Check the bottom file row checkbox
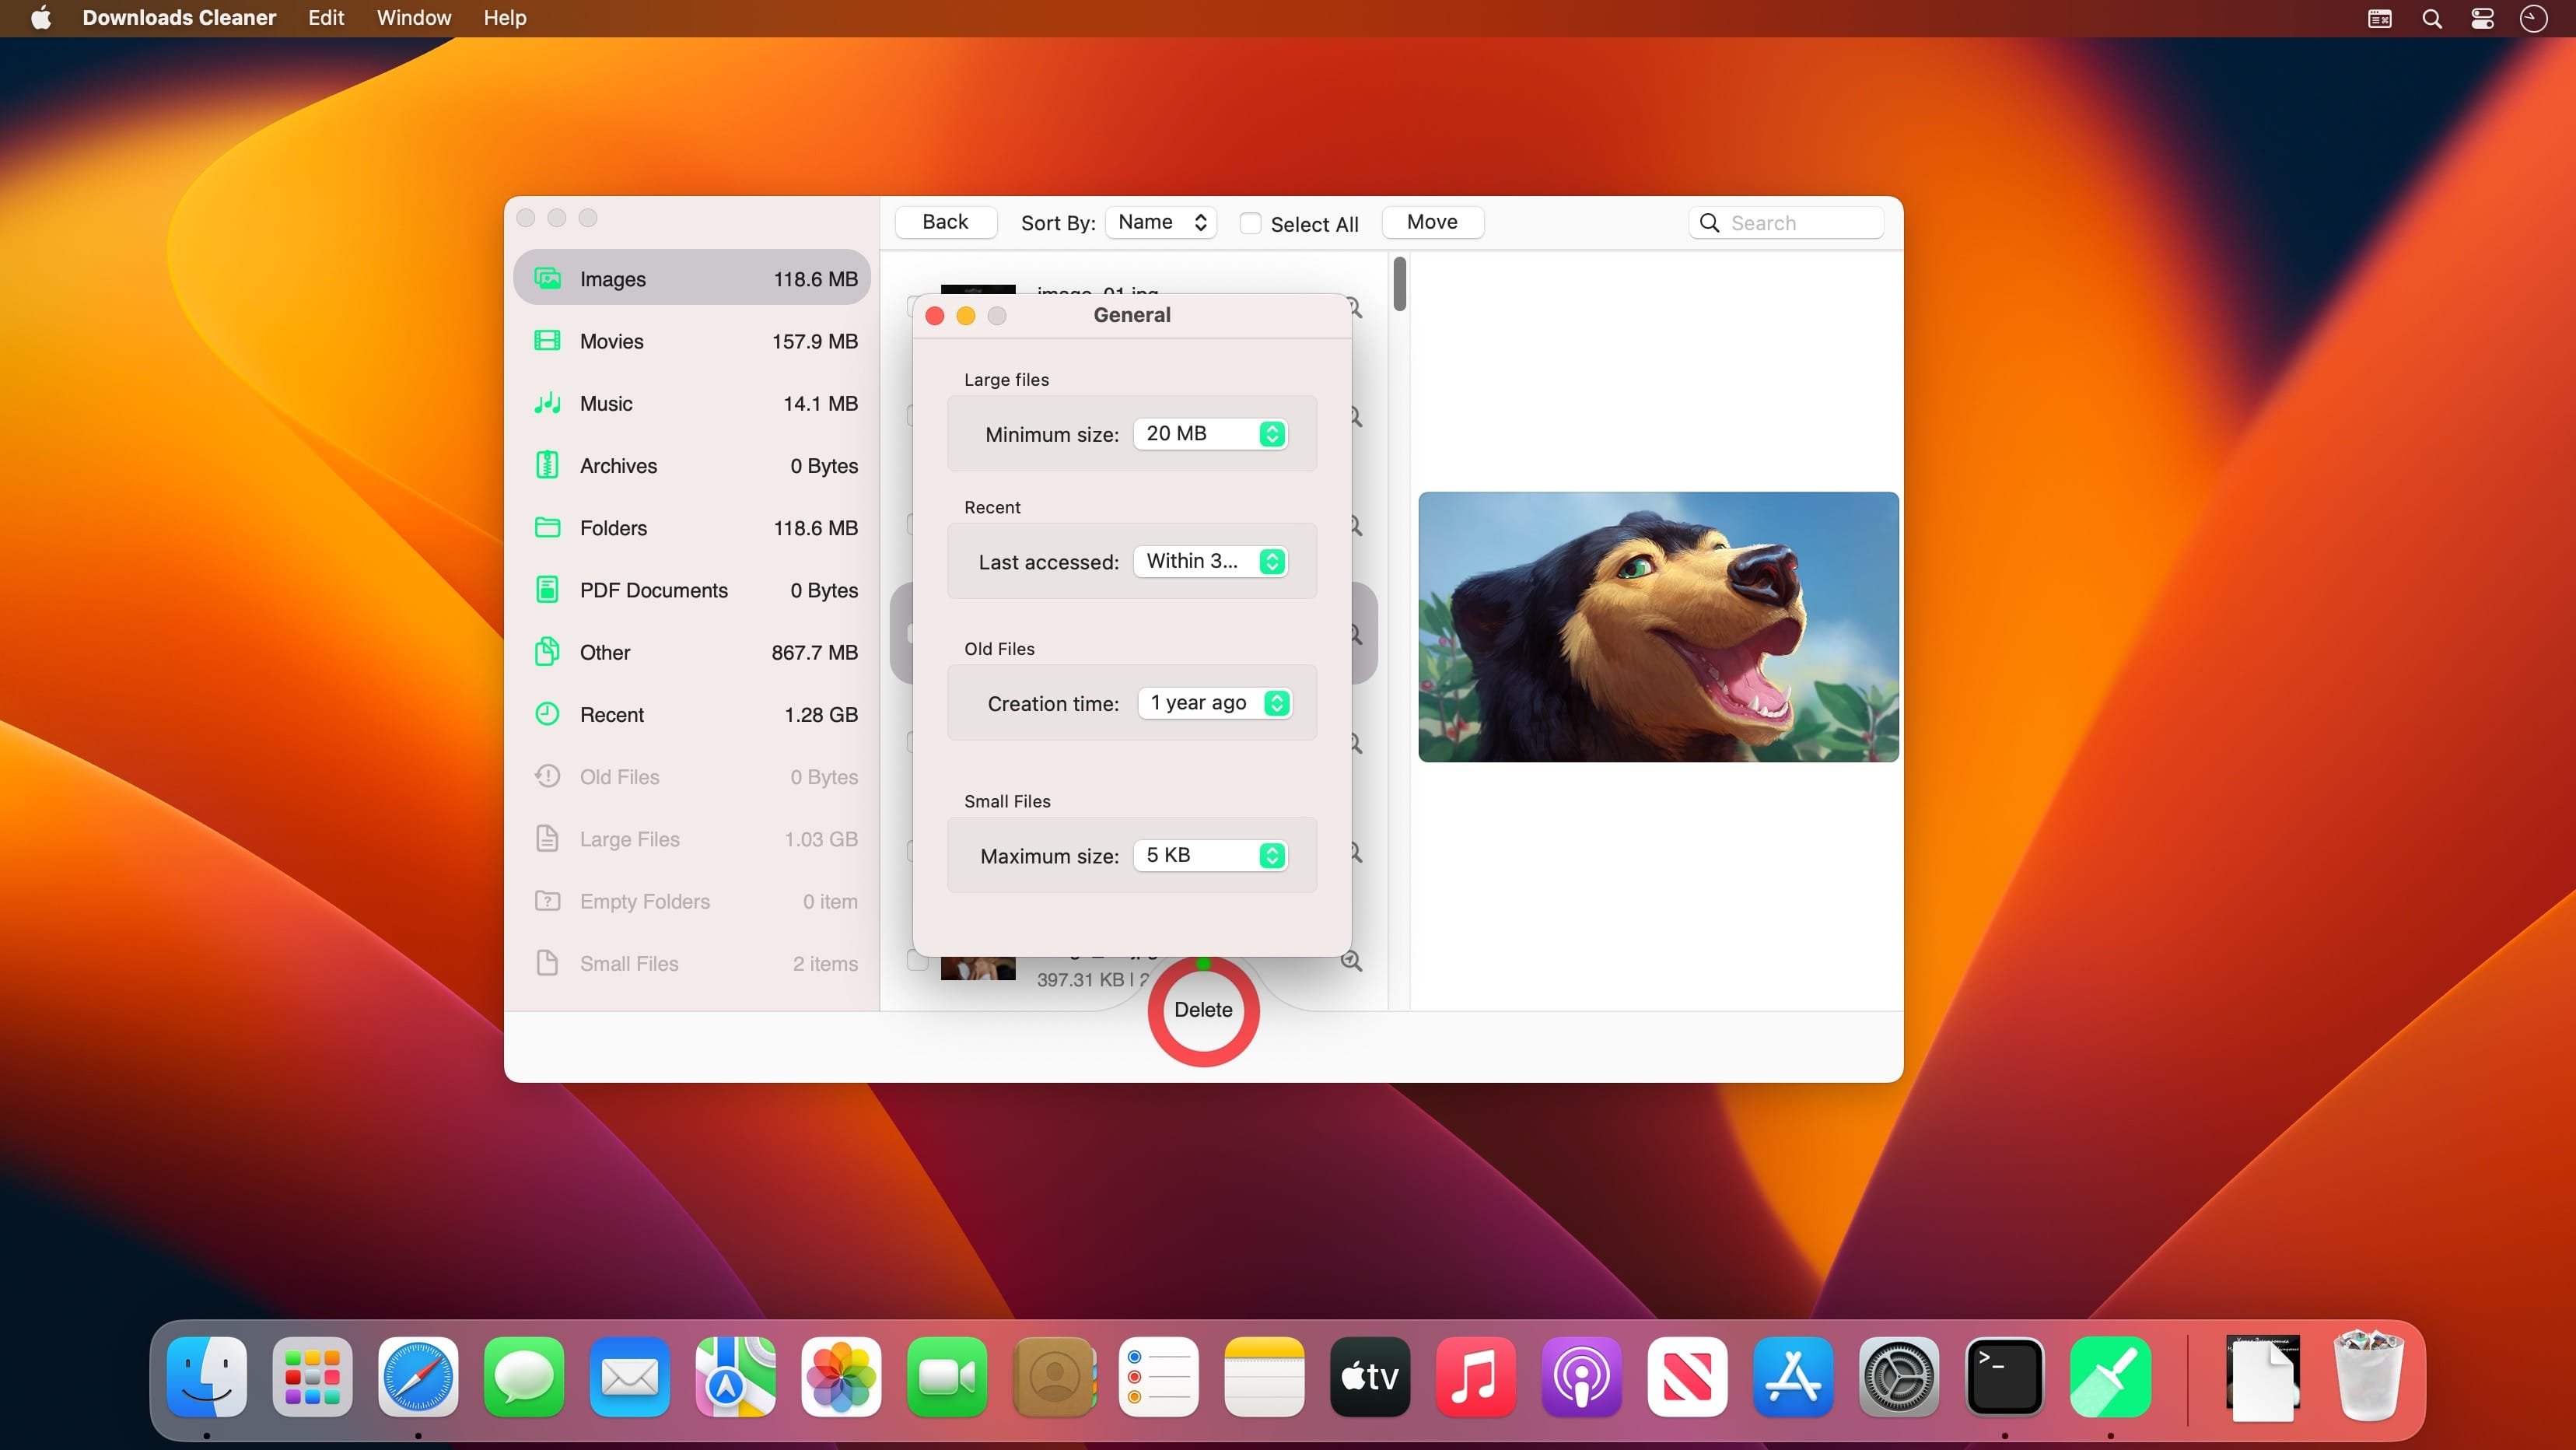The width and height of the screenshot is (2576, 1450). coord(917,960)
